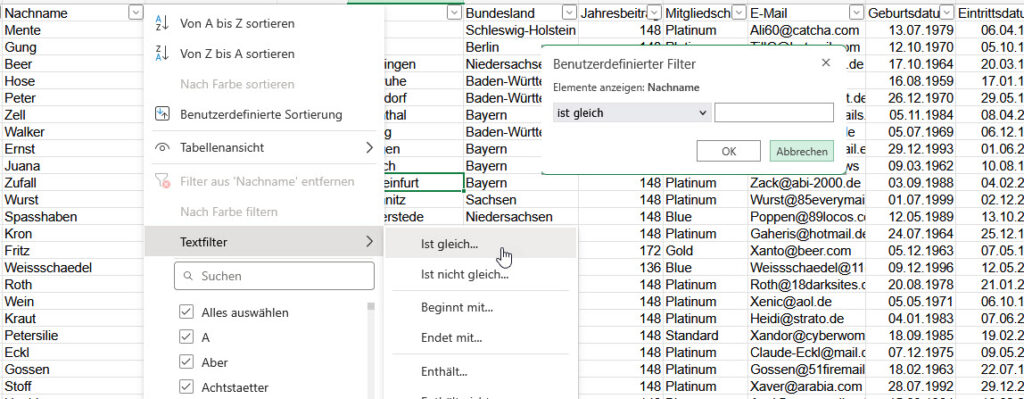
Task: Click the magnifier icon in Suchen box
Action: tap(188, 276)
